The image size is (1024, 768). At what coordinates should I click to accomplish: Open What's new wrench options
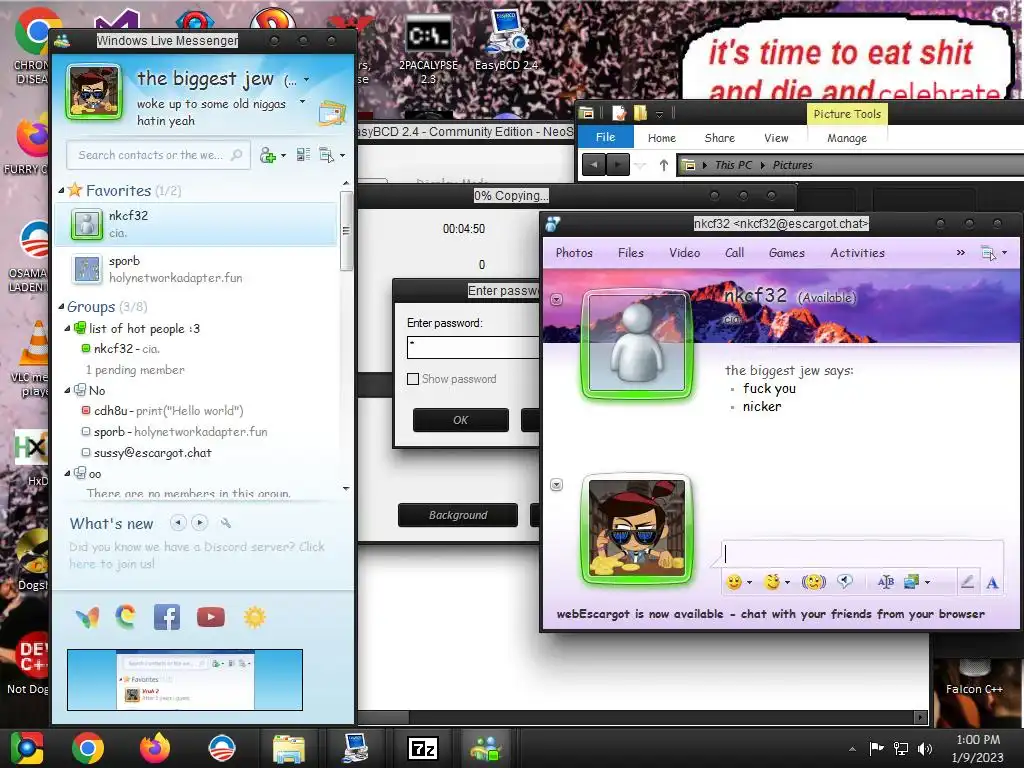click(x=226, y=523)
